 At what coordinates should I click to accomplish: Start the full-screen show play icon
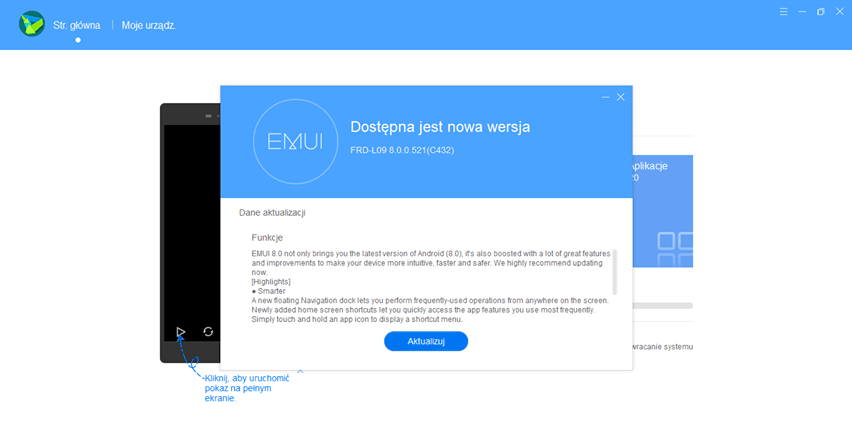(181, 331)
